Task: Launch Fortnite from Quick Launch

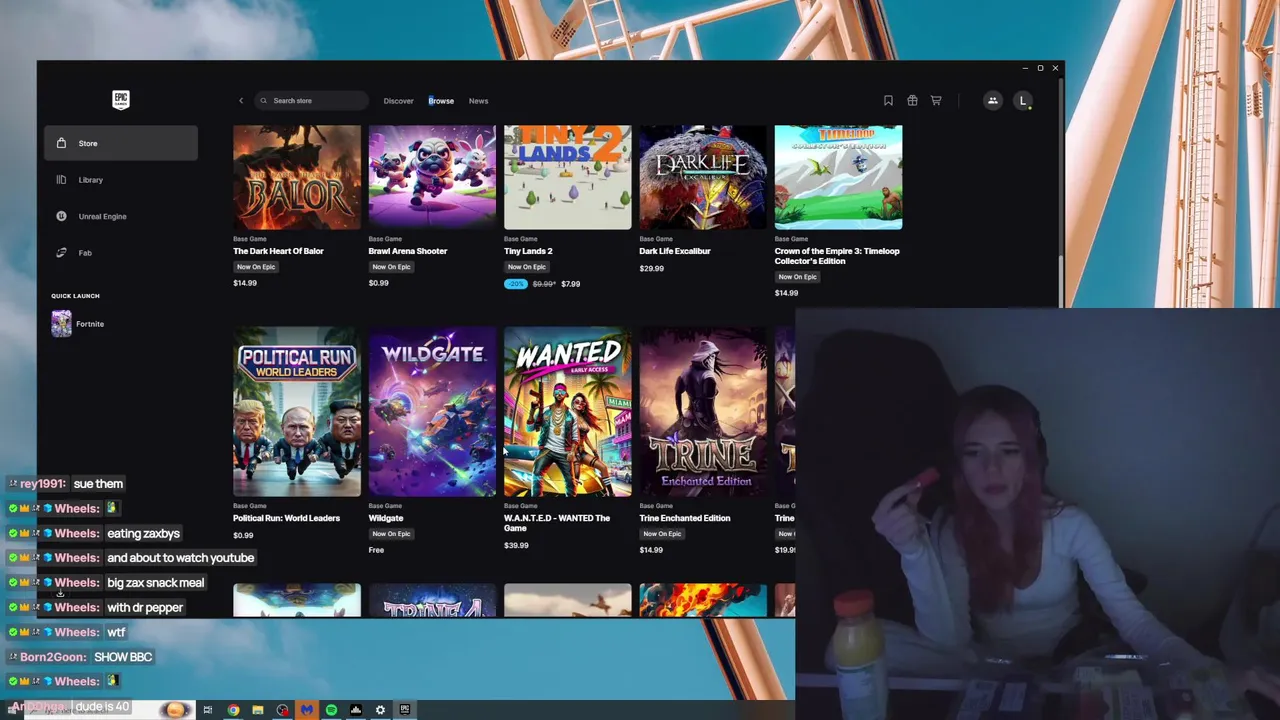Action: click(x=121, y=324)
